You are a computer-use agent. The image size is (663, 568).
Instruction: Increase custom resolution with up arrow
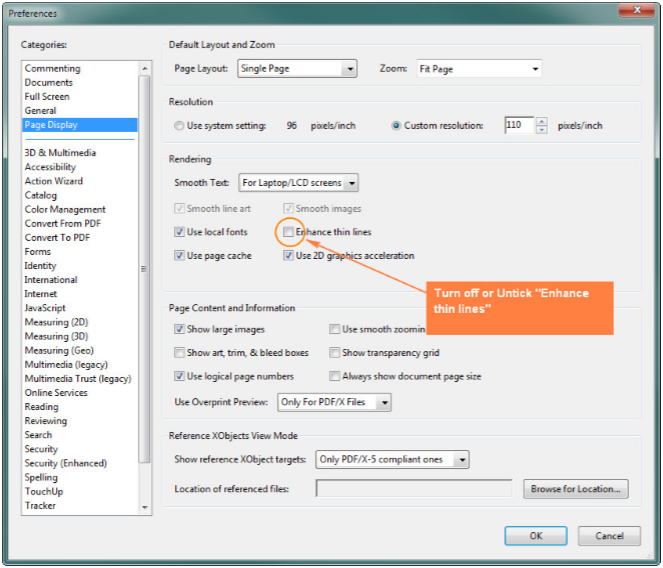point(542,121)
